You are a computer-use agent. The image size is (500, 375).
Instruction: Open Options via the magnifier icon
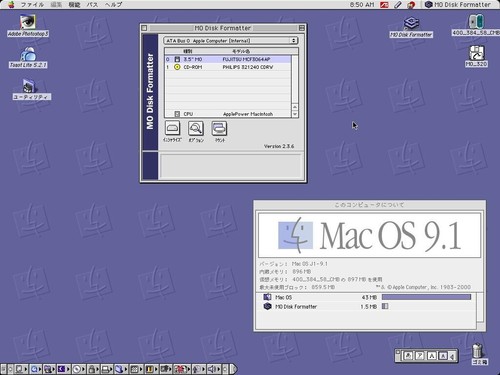coord(196,129)
